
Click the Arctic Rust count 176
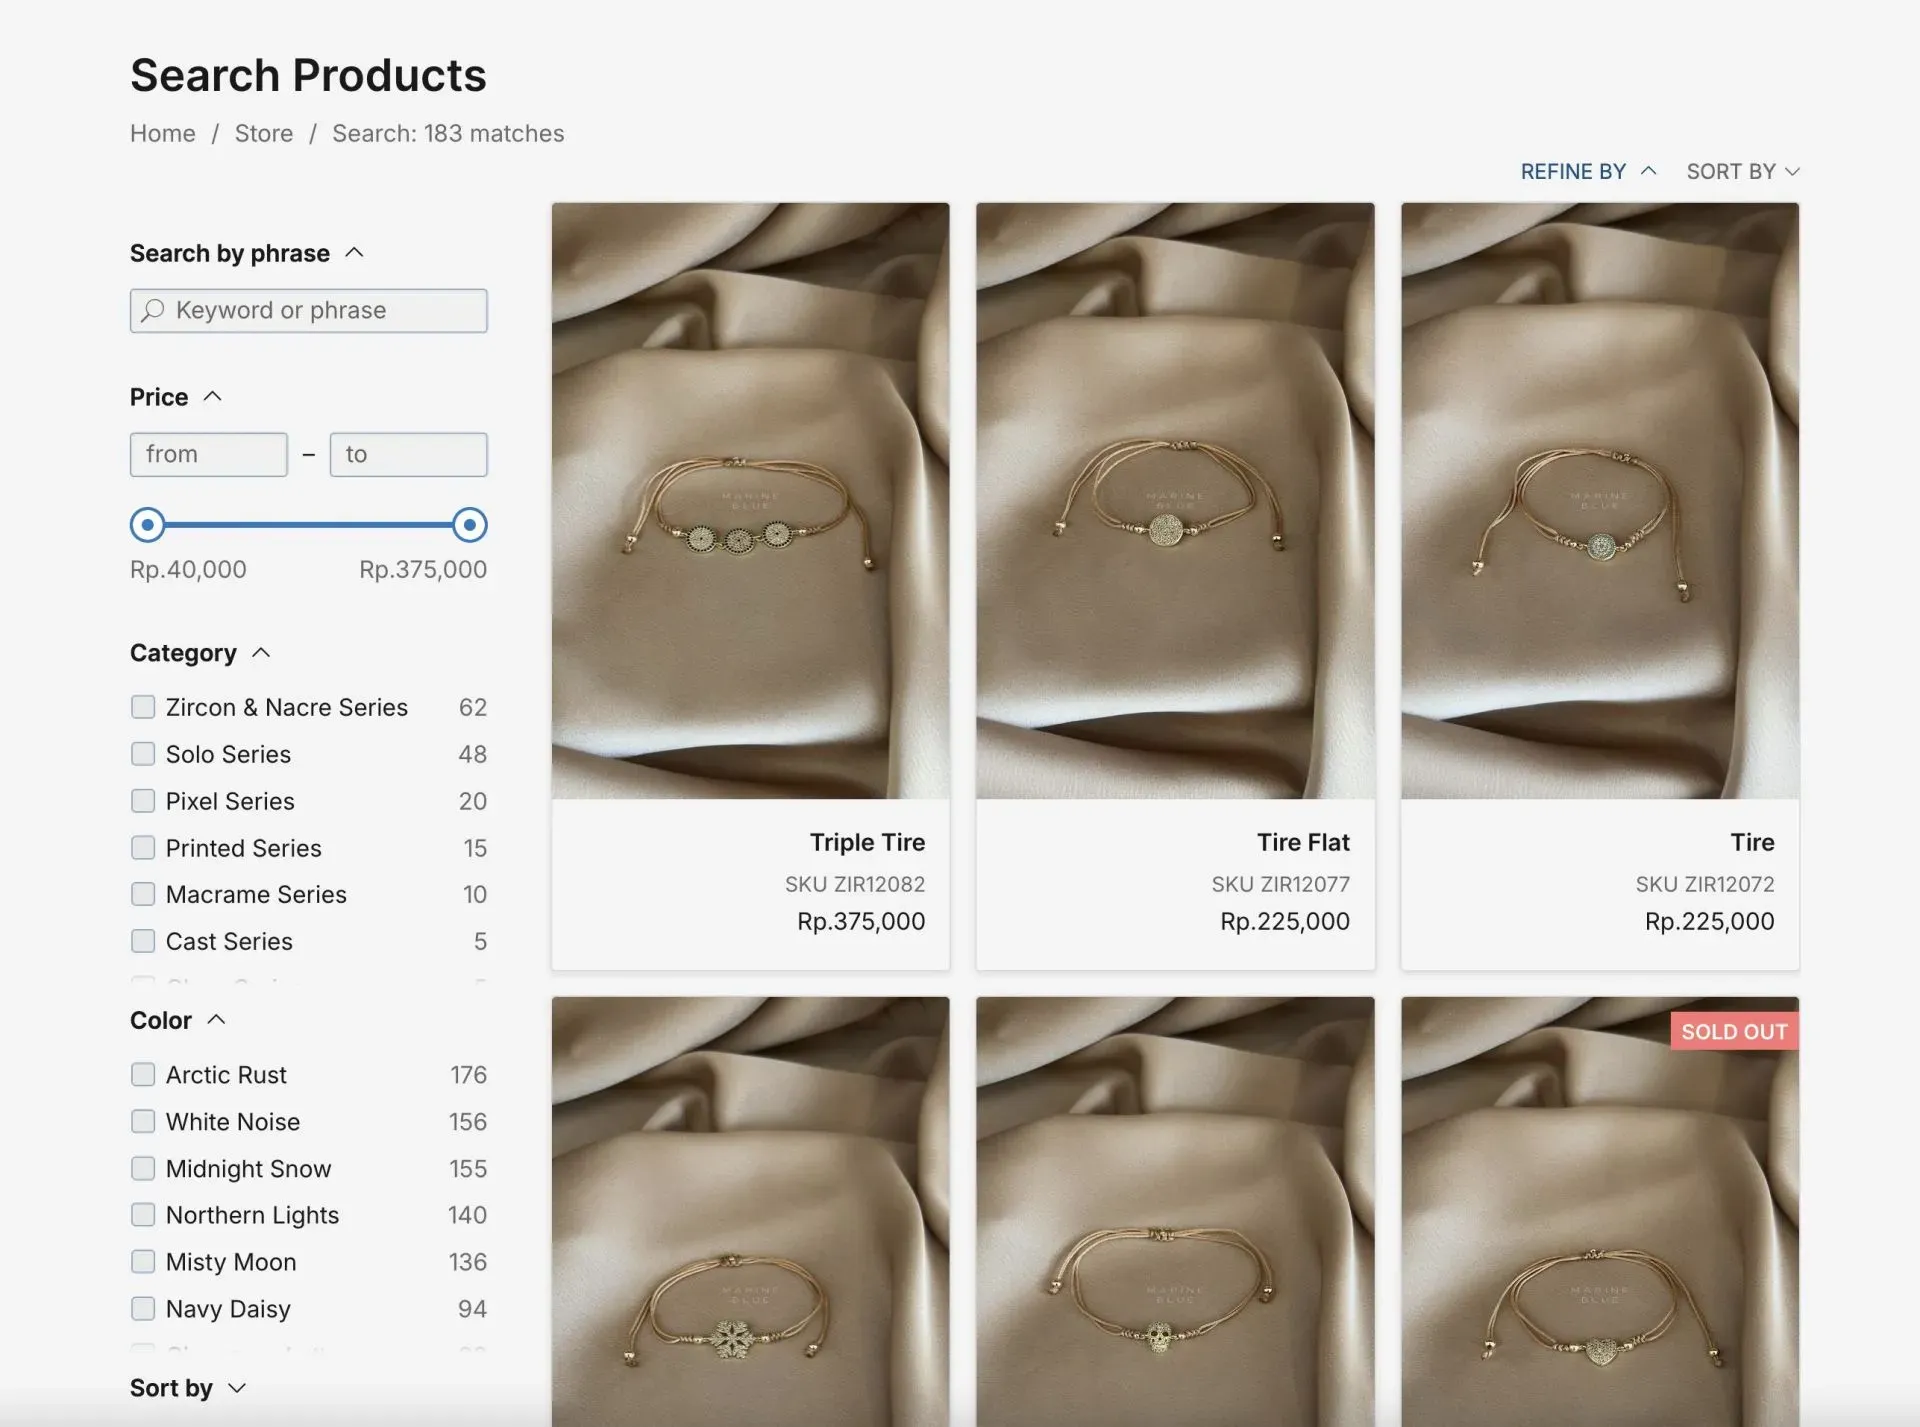pos(468,1075)
